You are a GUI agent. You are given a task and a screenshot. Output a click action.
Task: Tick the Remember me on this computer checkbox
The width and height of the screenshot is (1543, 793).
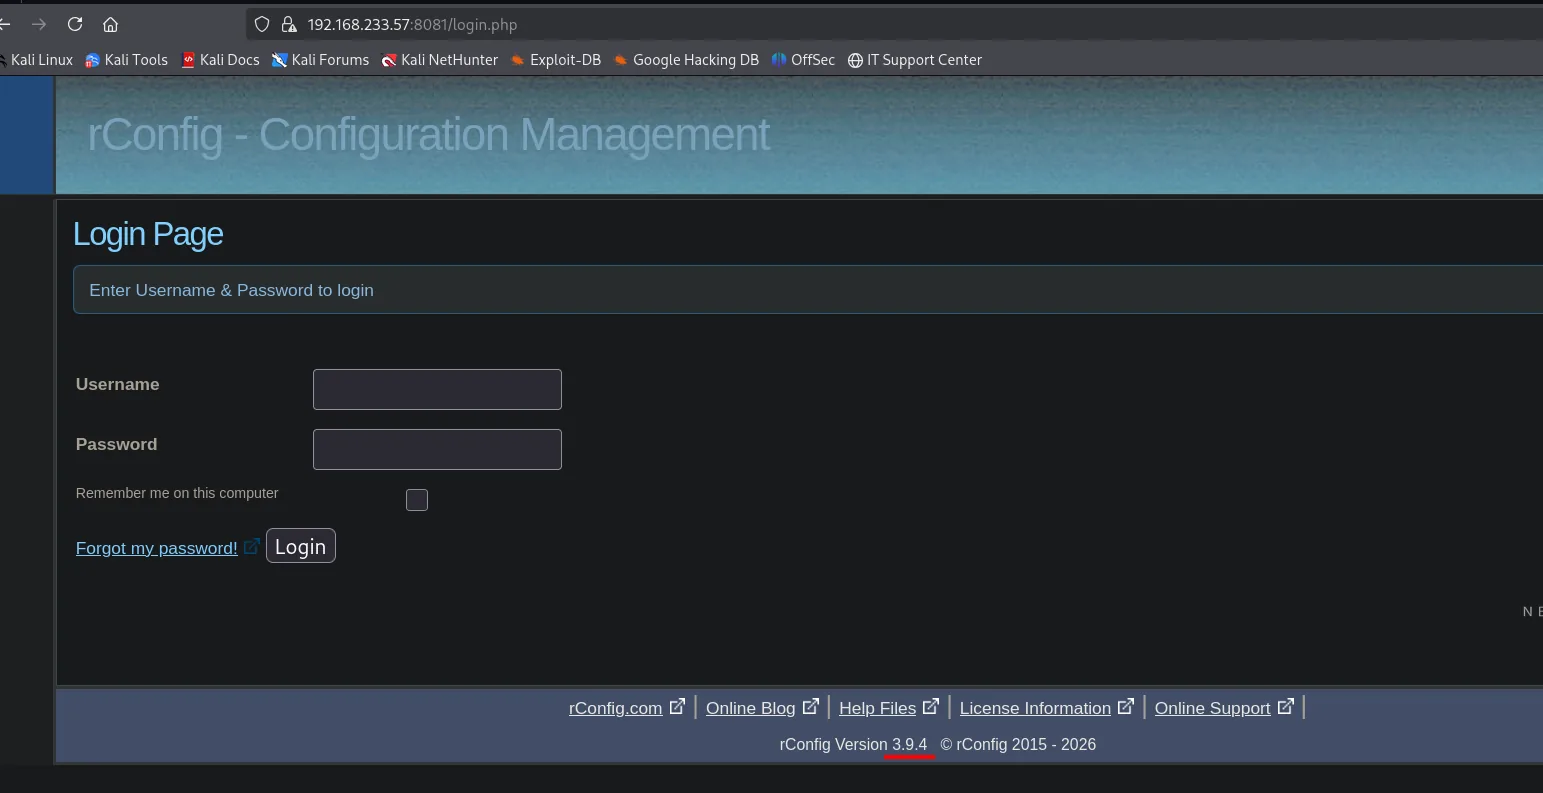point(417,500)
